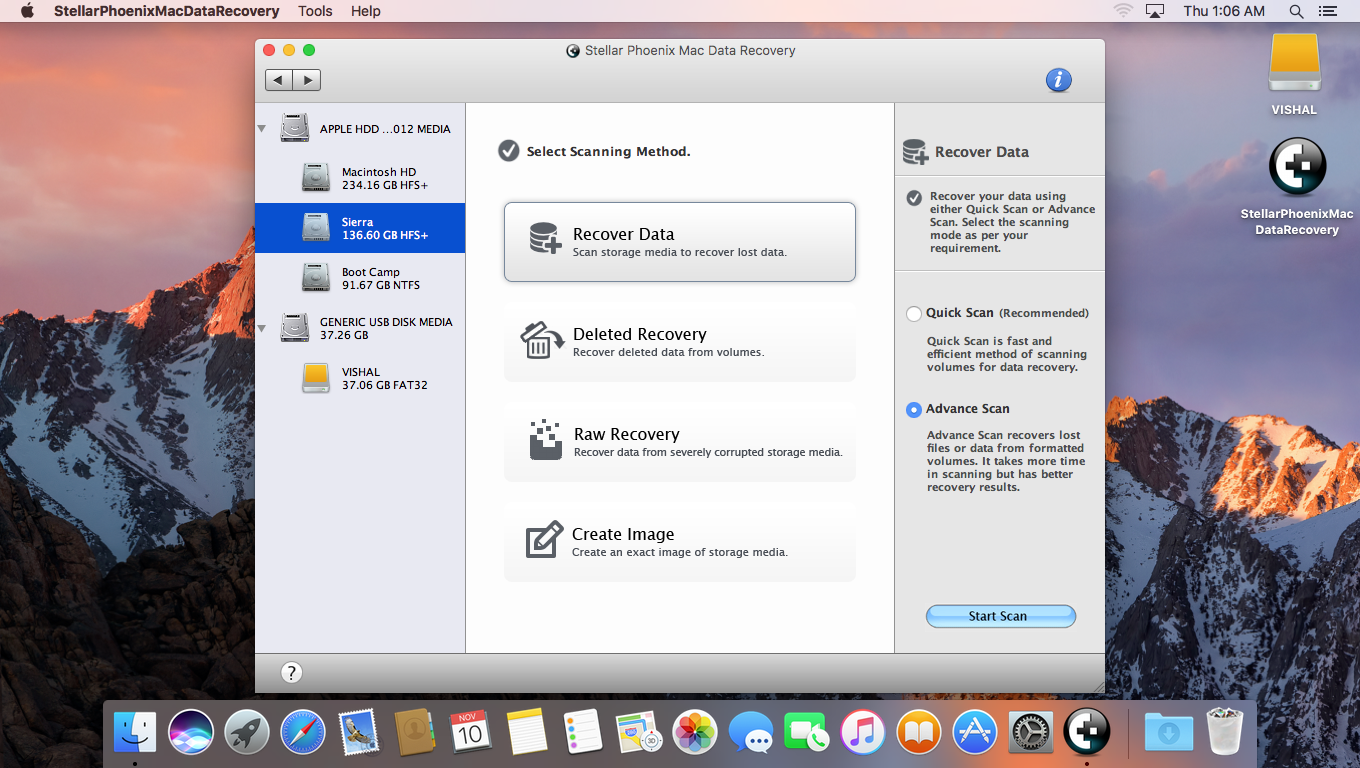Screen dimensions: 1360x768
Task: Select the Sierra volume in sidebar
Action: 360,228
